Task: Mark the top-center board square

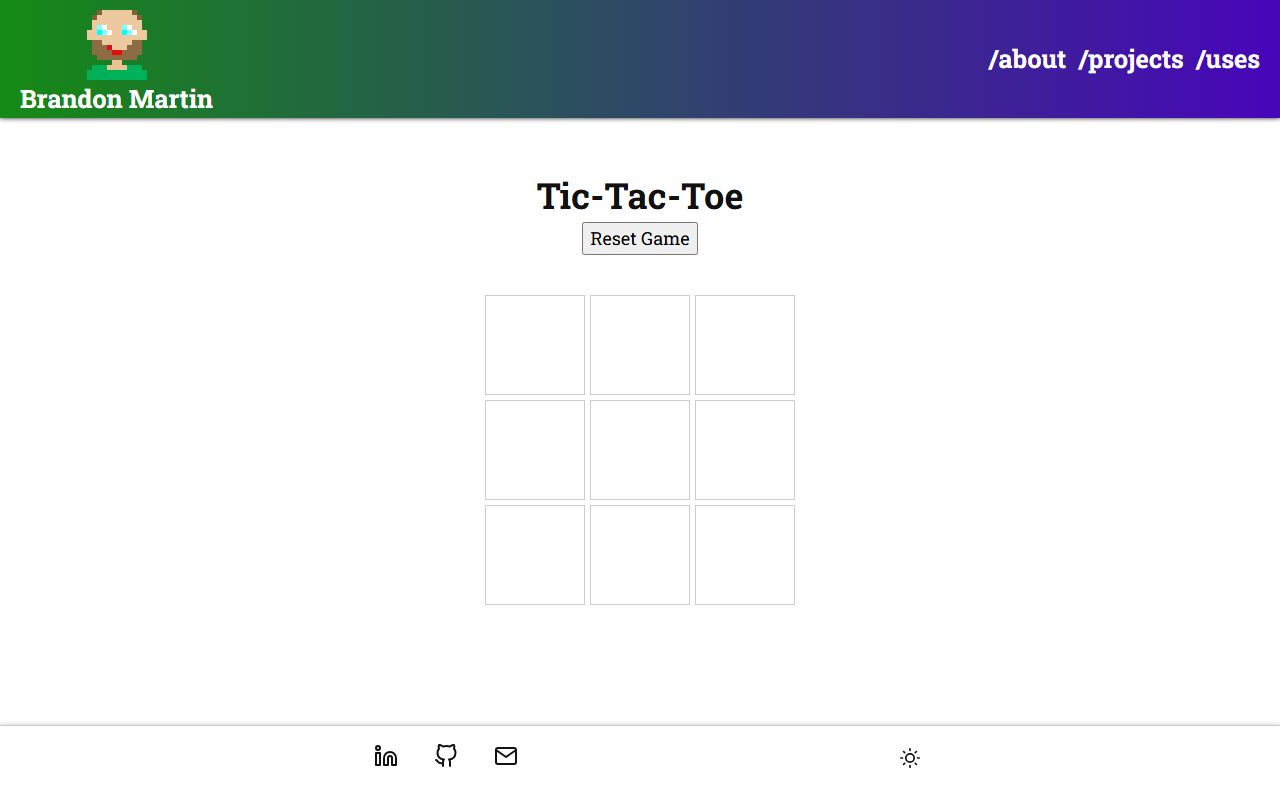Action: click(x=640, y=345)
